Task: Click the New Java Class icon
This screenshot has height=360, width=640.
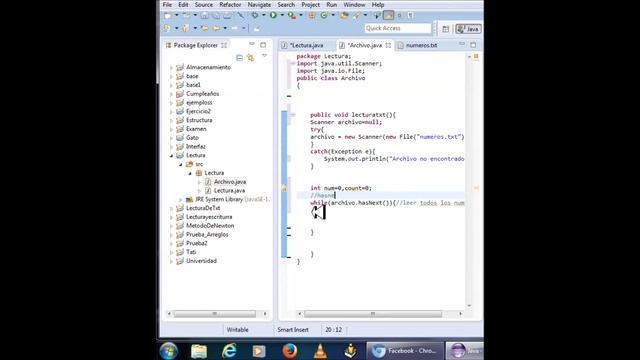Action: (x=324, y=16)
